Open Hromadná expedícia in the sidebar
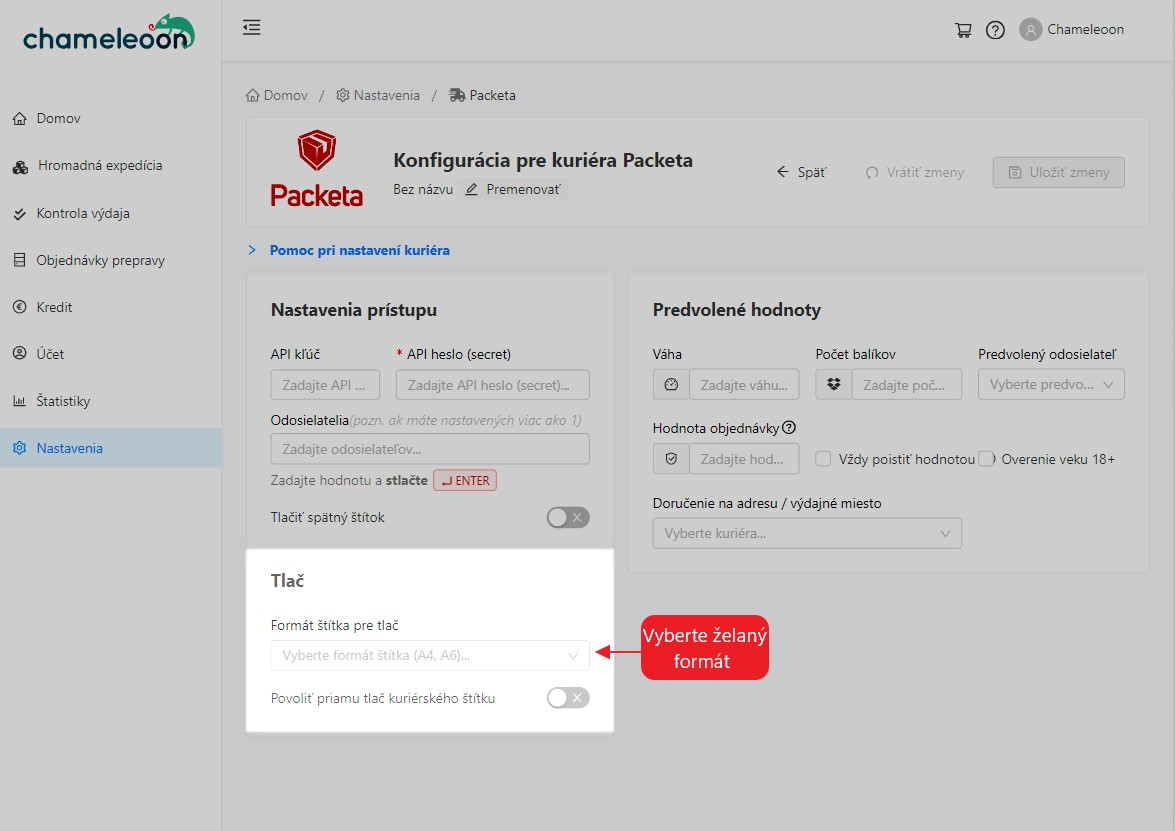The width and height of the screenshot is (1175, 831). [99, 166]
